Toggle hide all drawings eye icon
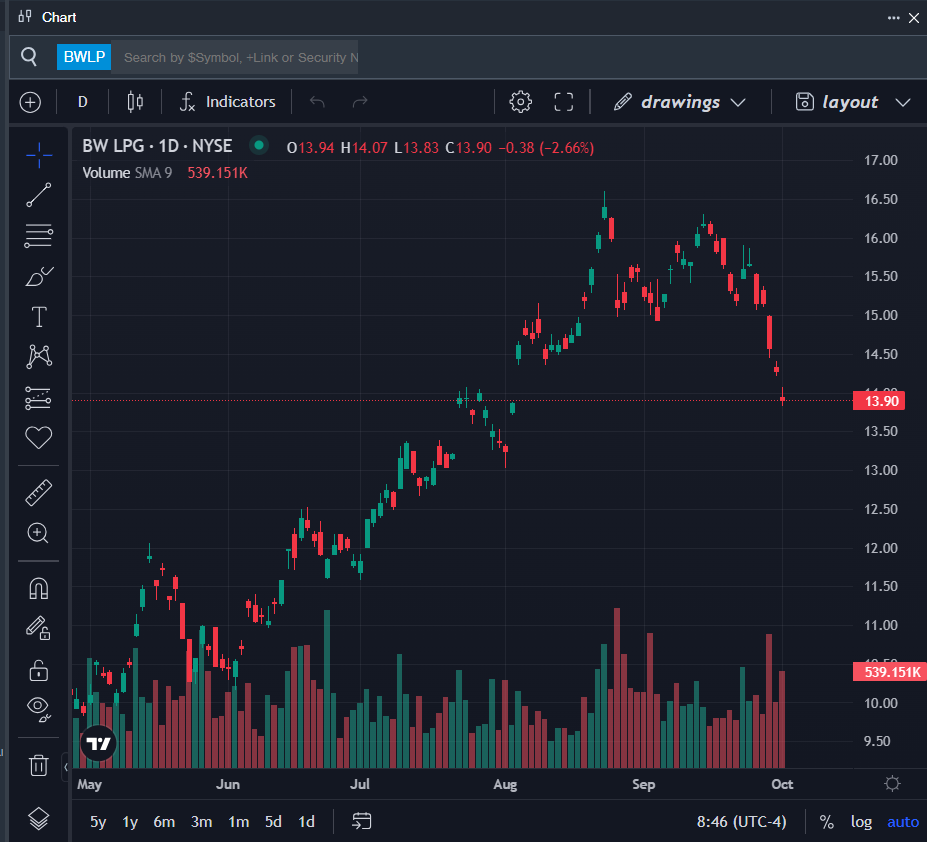Screen dimensions: 927x842 [39, 708]
